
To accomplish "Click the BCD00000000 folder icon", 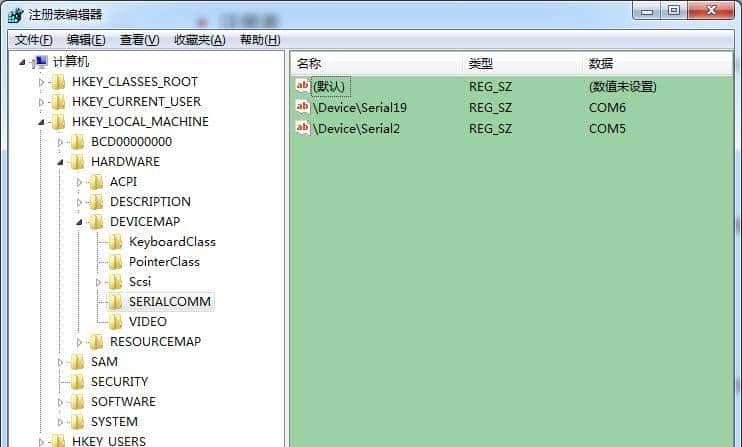I will (x=77, y=142).
